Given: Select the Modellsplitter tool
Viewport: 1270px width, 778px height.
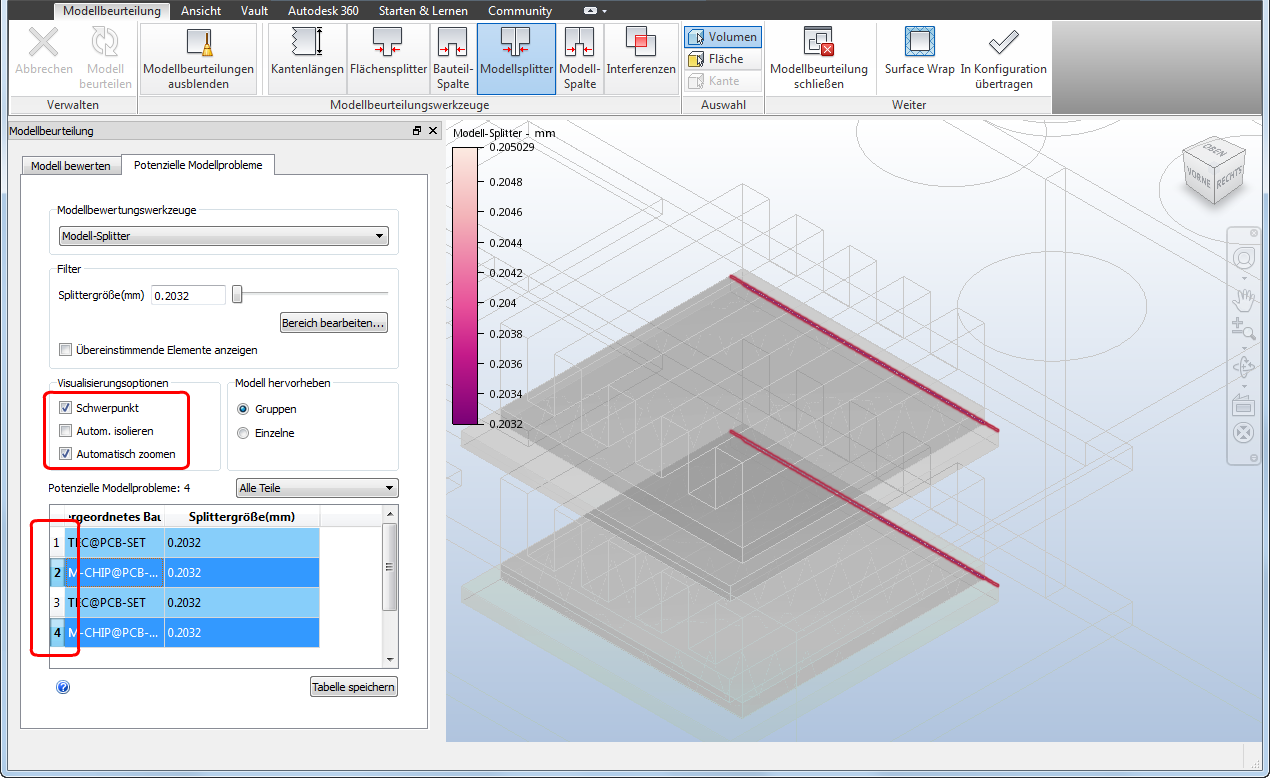Looking at the screenshot, I should point(516,58).
